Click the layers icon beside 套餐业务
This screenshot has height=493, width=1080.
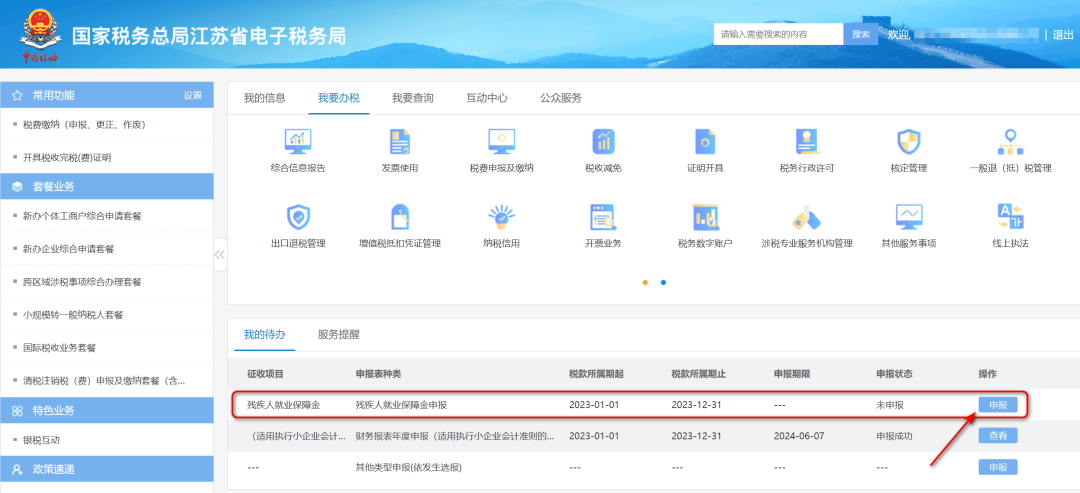tap(17, 187)
